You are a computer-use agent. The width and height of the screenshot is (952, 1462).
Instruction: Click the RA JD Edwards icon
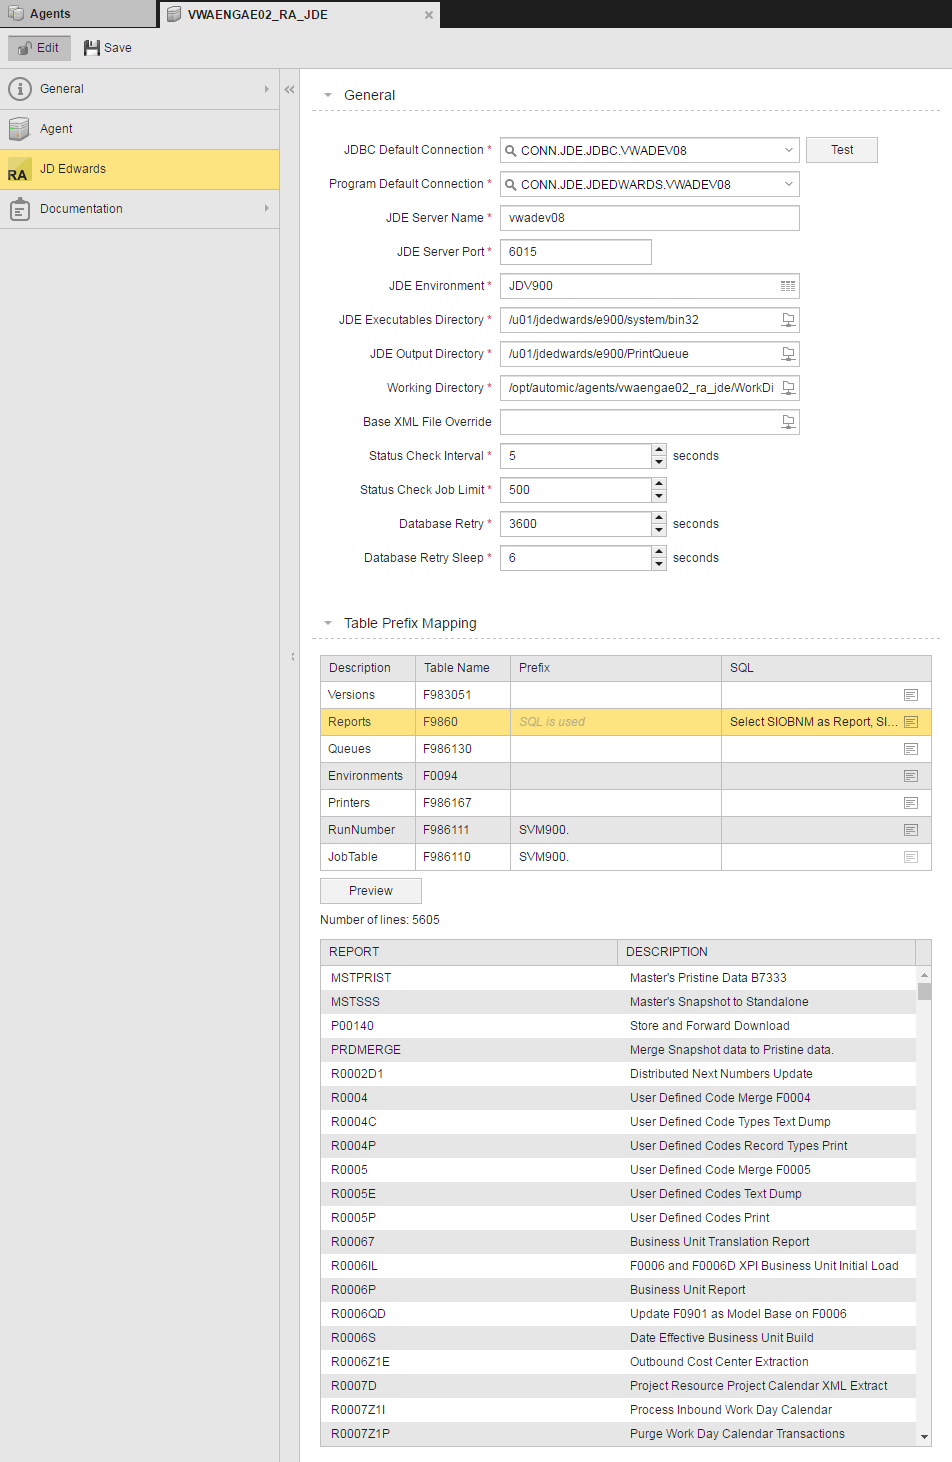coord(18,170)
